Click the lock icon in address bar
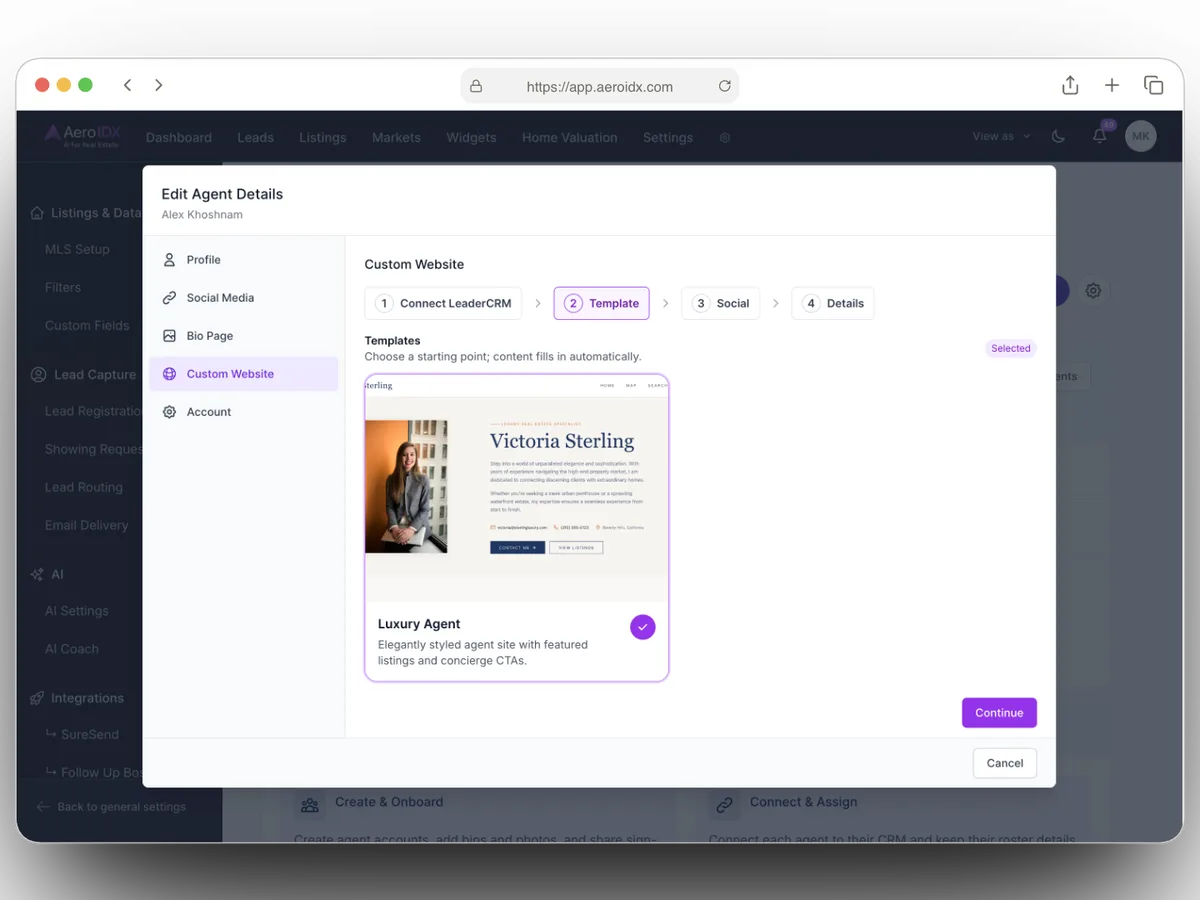1200x900 pixels. [476, 87]
